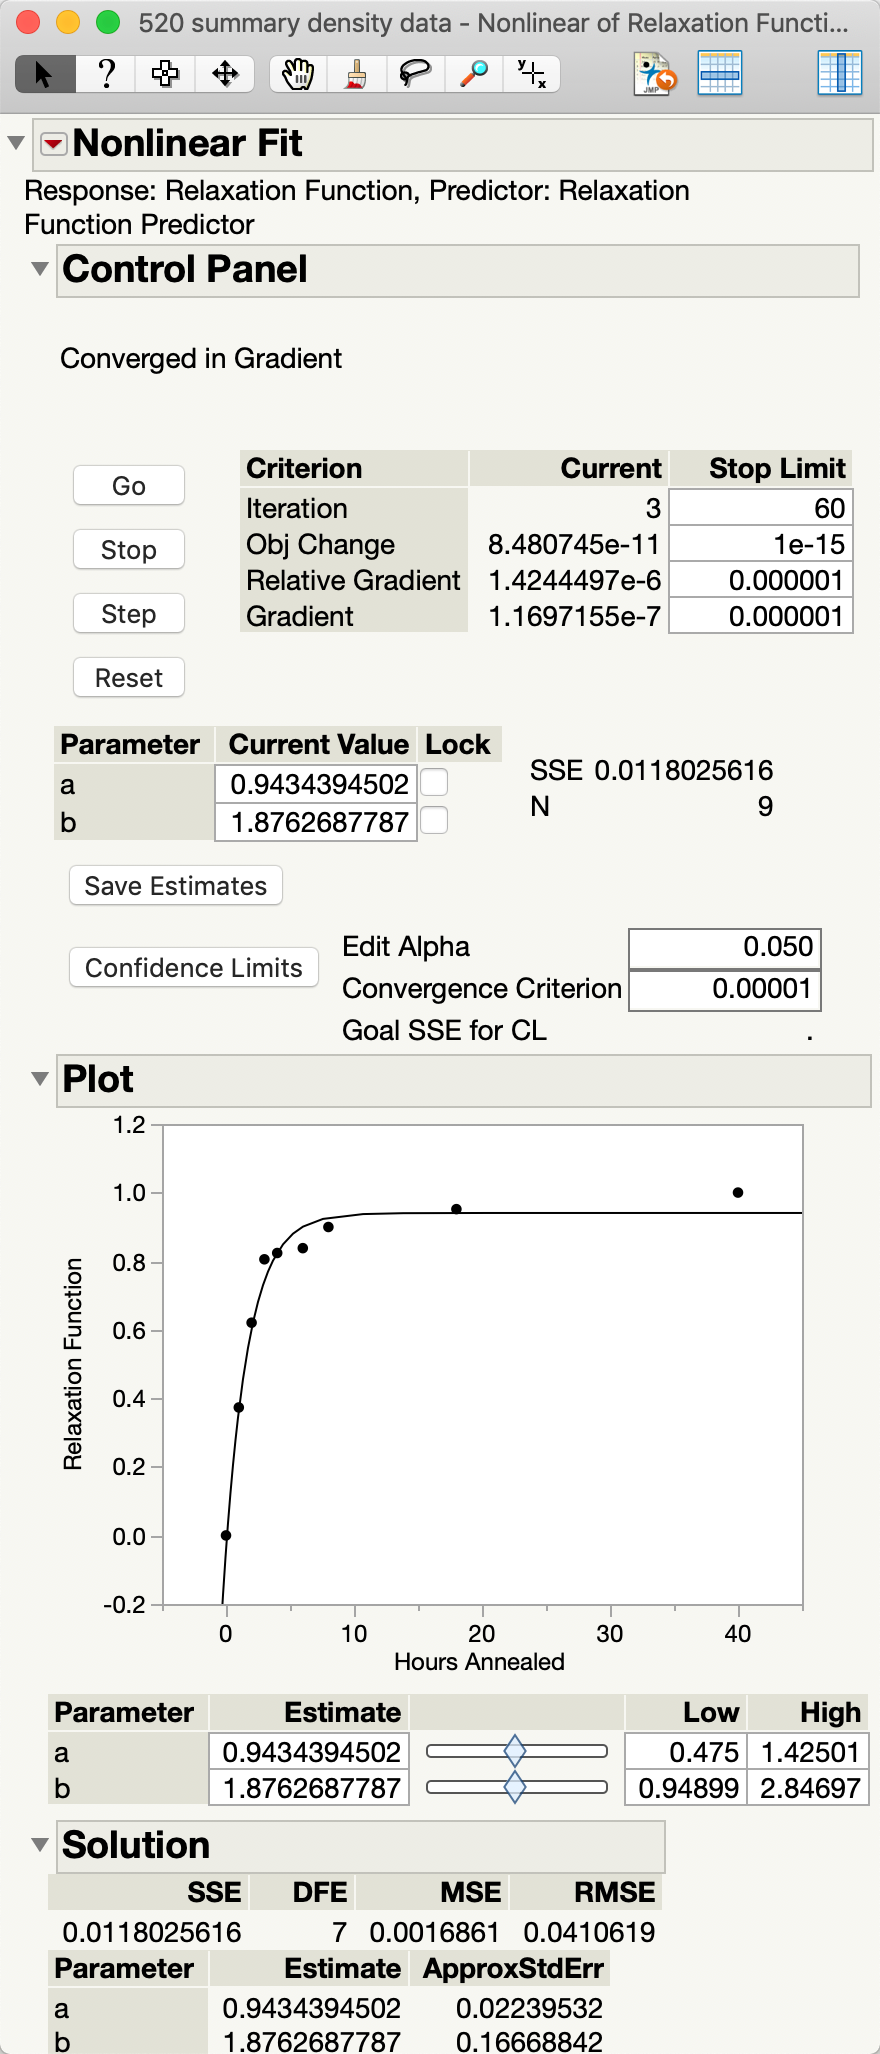Click Save Estimates

point(175,885)
